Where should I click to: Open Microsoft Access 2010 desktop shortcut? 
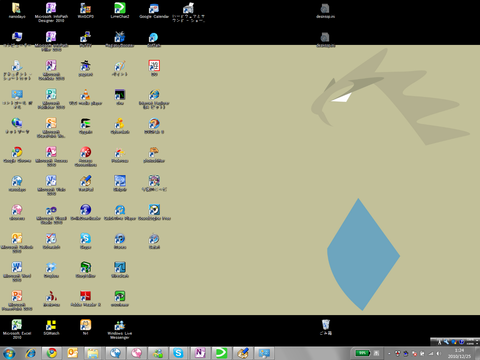[51, 156]
